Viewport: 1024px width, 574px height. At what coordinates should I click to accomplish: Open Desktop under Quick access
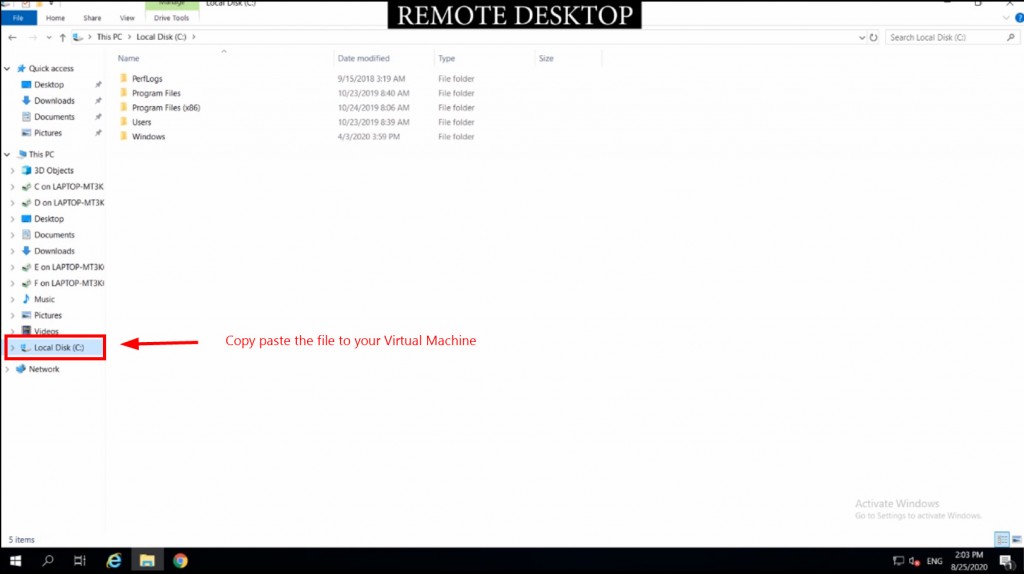49,85
